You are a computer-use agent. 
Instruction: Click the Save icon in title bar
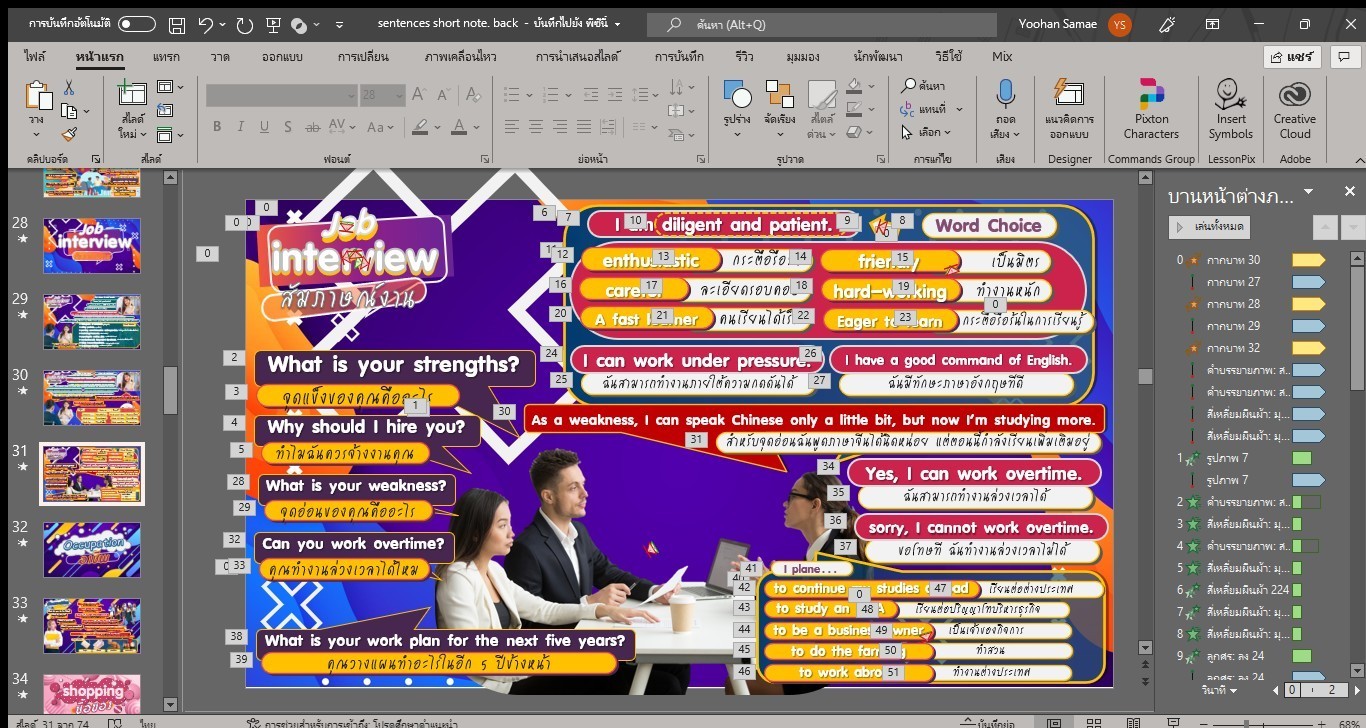click(x=176, y=24)
